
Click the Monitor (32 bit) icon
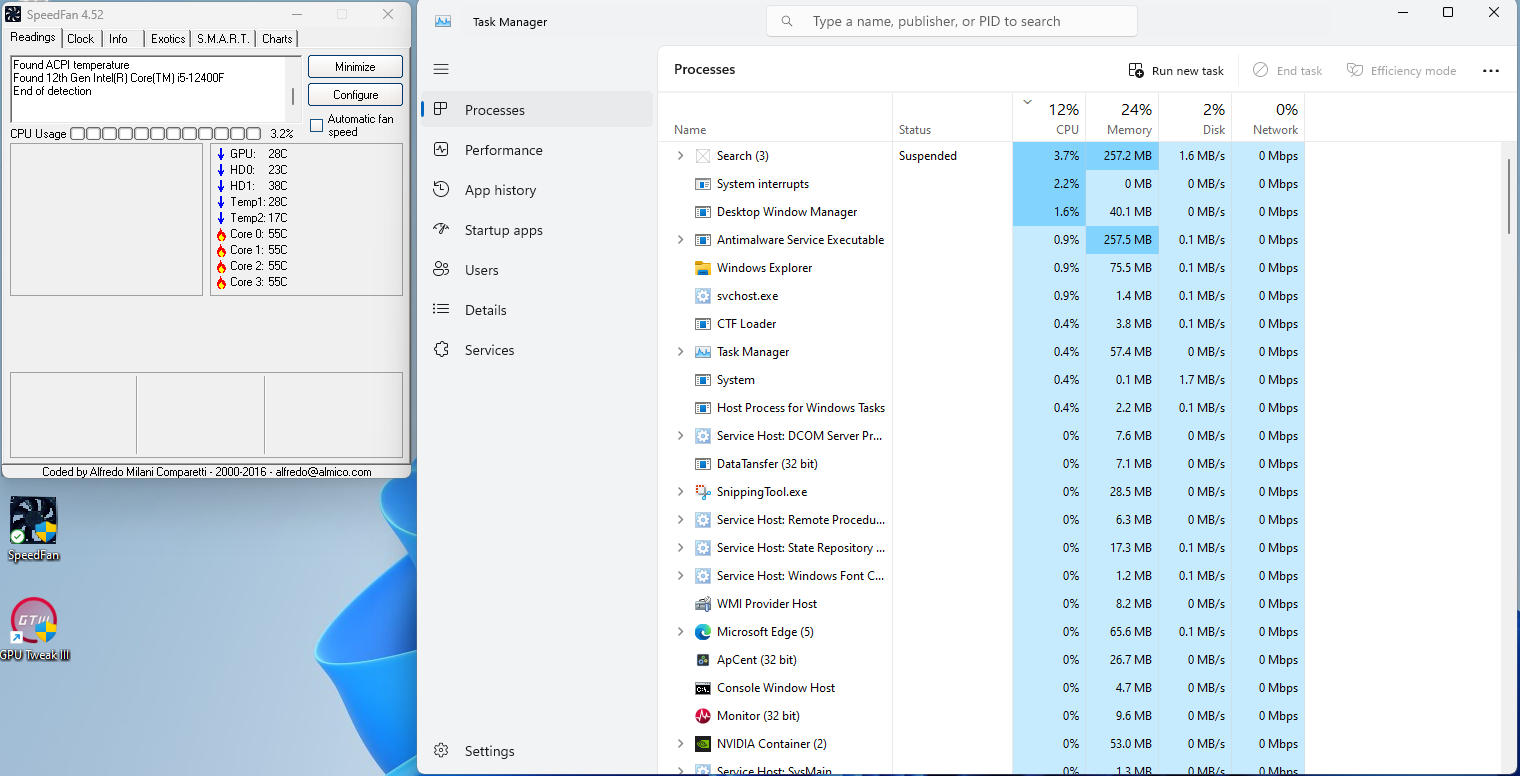pyautogui.click(x=702, y=716)
